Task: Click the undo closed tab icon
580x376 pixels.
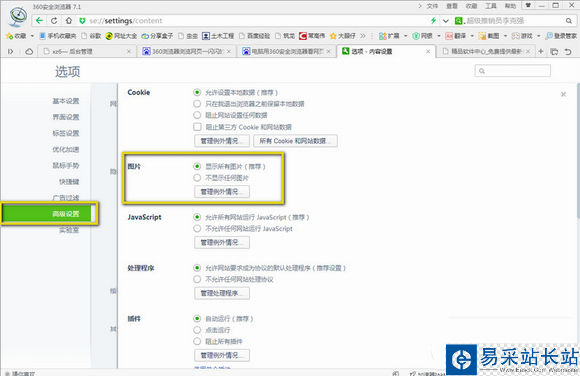Action: click(568, 52)
